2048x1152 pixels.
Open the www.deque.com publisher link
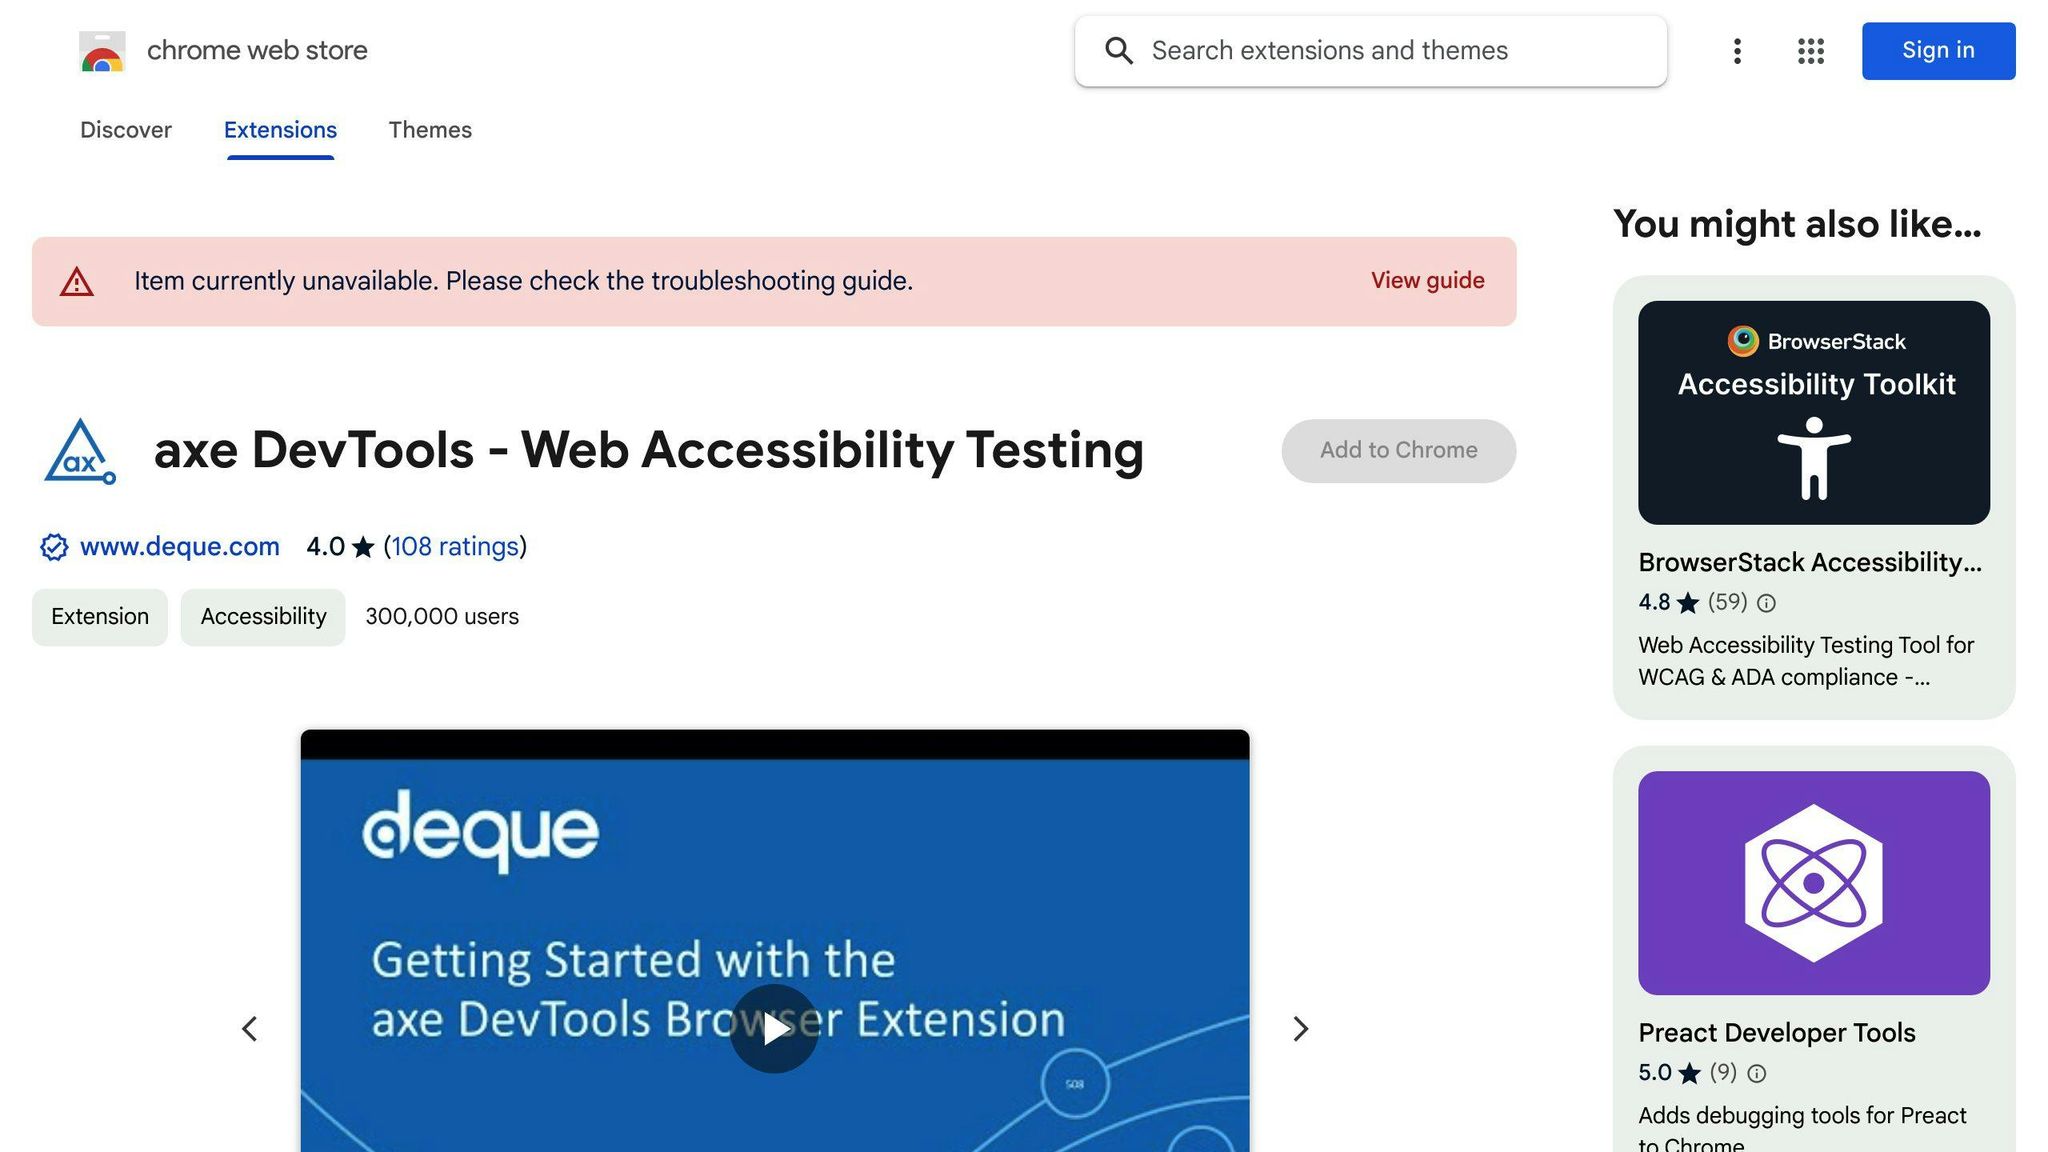click(x=180, y=547)
